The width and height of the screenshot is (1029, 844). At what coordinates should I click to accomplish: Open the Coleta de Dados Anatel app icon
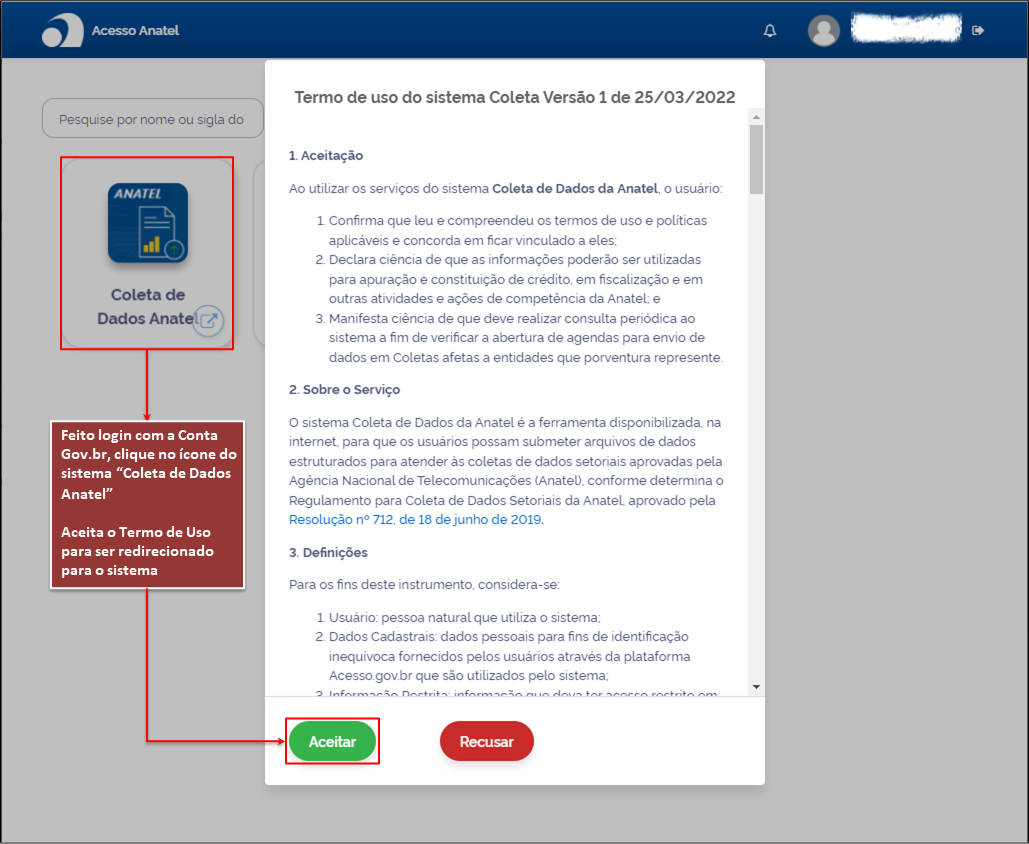(x=148, y=222)
